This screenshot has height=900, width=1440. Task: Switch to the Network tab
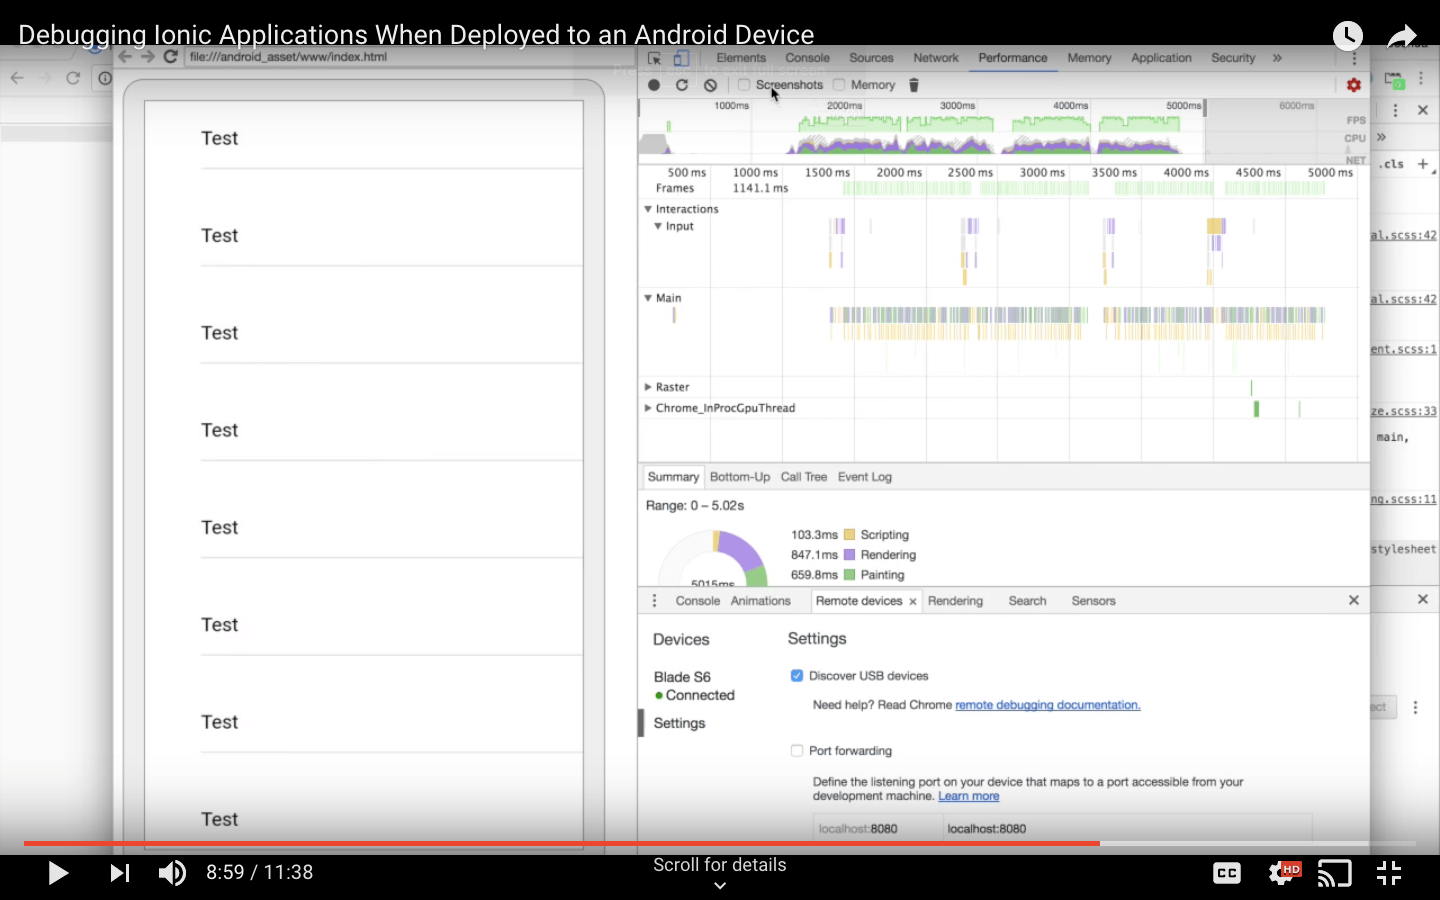tap(935, 58)
